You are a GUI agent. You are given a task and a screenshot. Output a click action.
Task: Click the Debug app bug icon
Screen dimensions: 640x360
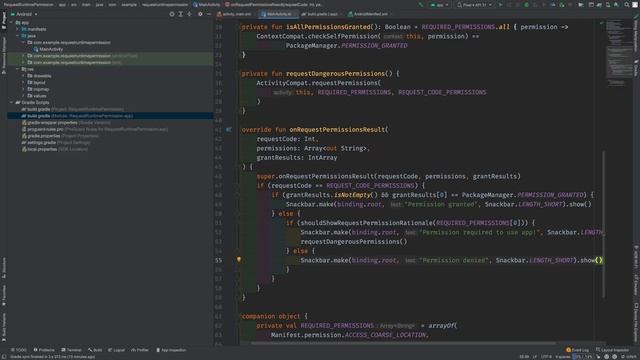526,5
